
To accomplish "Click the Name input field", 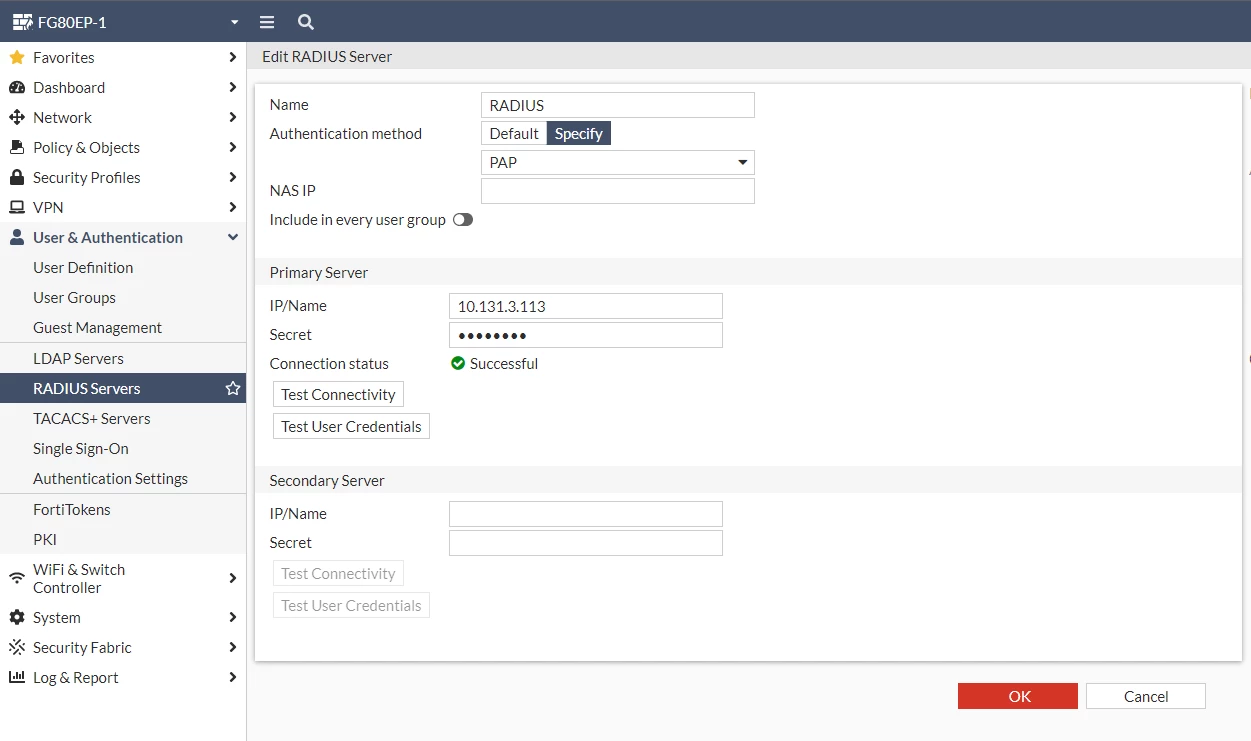I will click(618, 105).
